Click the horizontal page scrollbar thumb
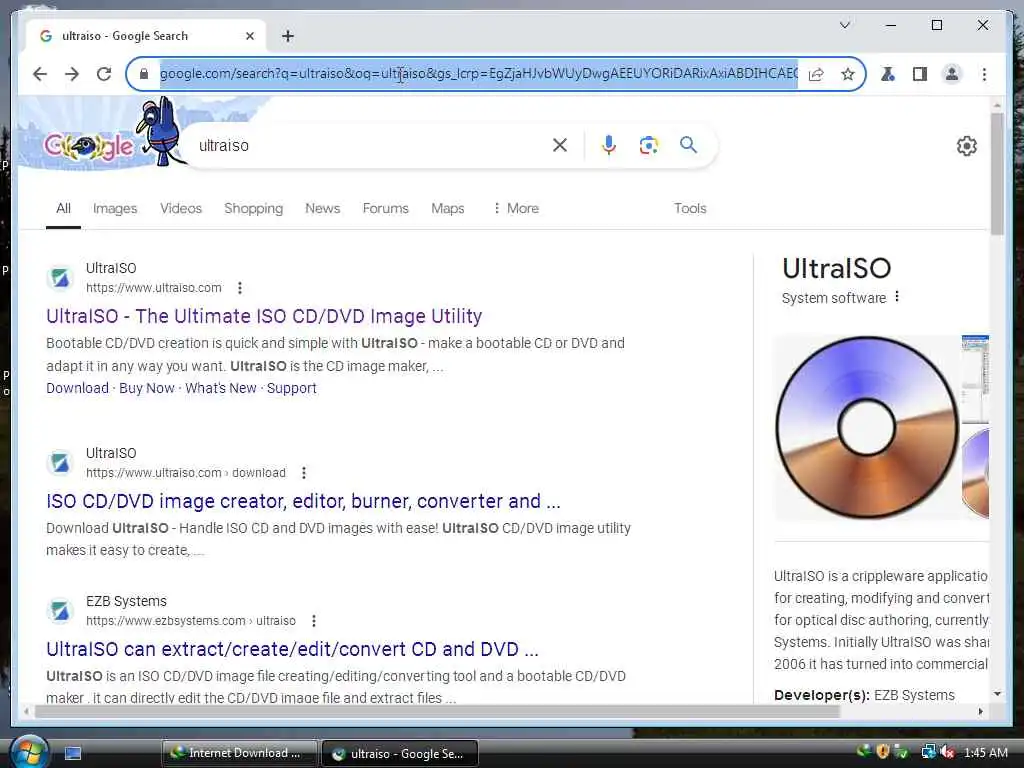 point(436,711)
